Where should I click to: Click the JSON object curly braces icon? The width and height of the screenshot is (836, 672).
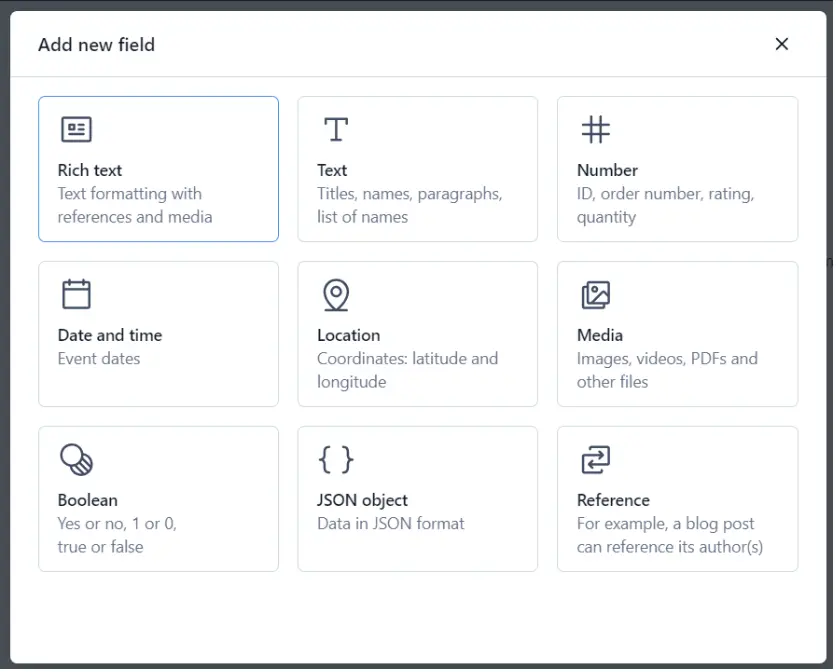(x=335, y=459)
